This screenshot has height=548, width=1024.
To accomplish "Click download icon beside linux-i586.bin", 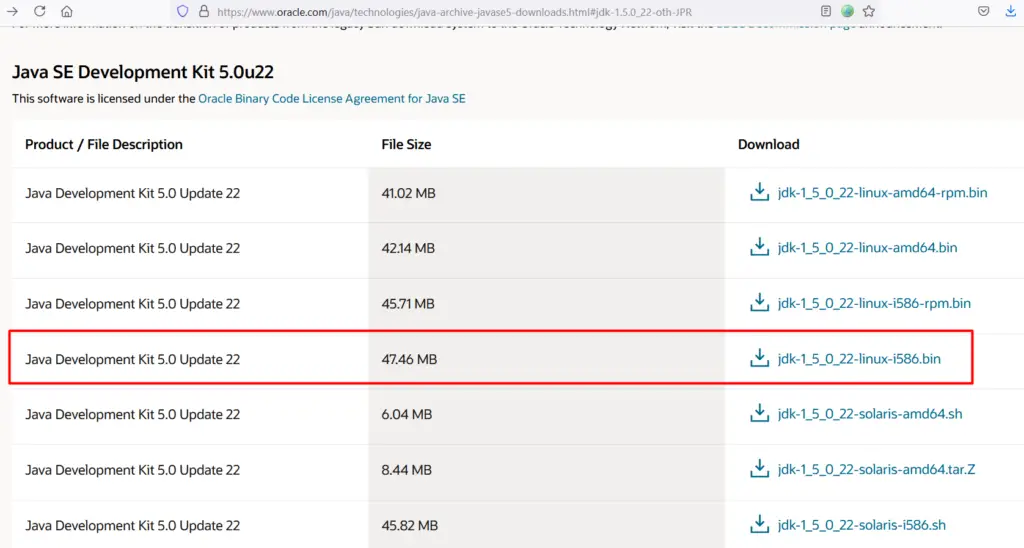I will [x=759, y=358].
